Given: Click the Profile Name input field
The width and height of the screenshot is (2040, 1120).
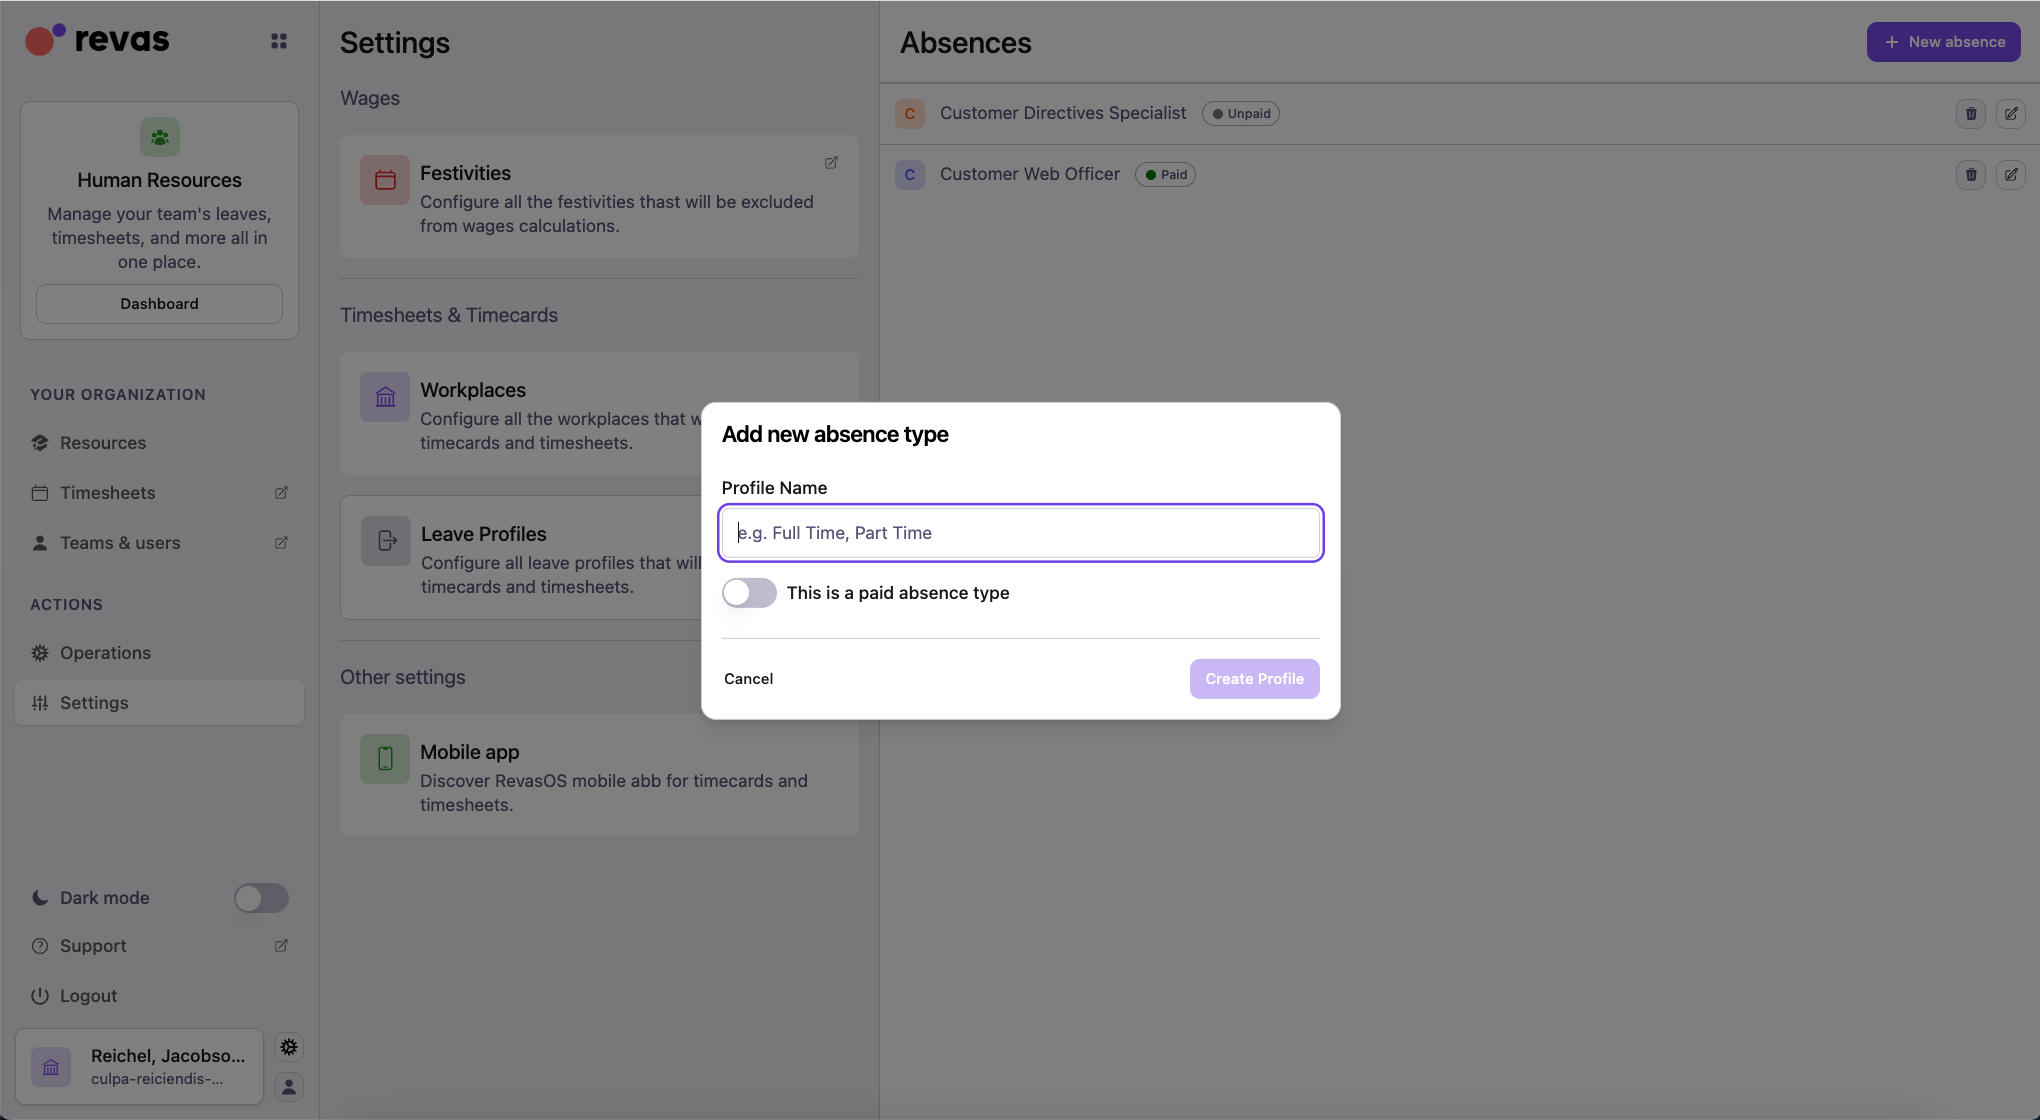Looking at the screenshot, I should 1019,532.
